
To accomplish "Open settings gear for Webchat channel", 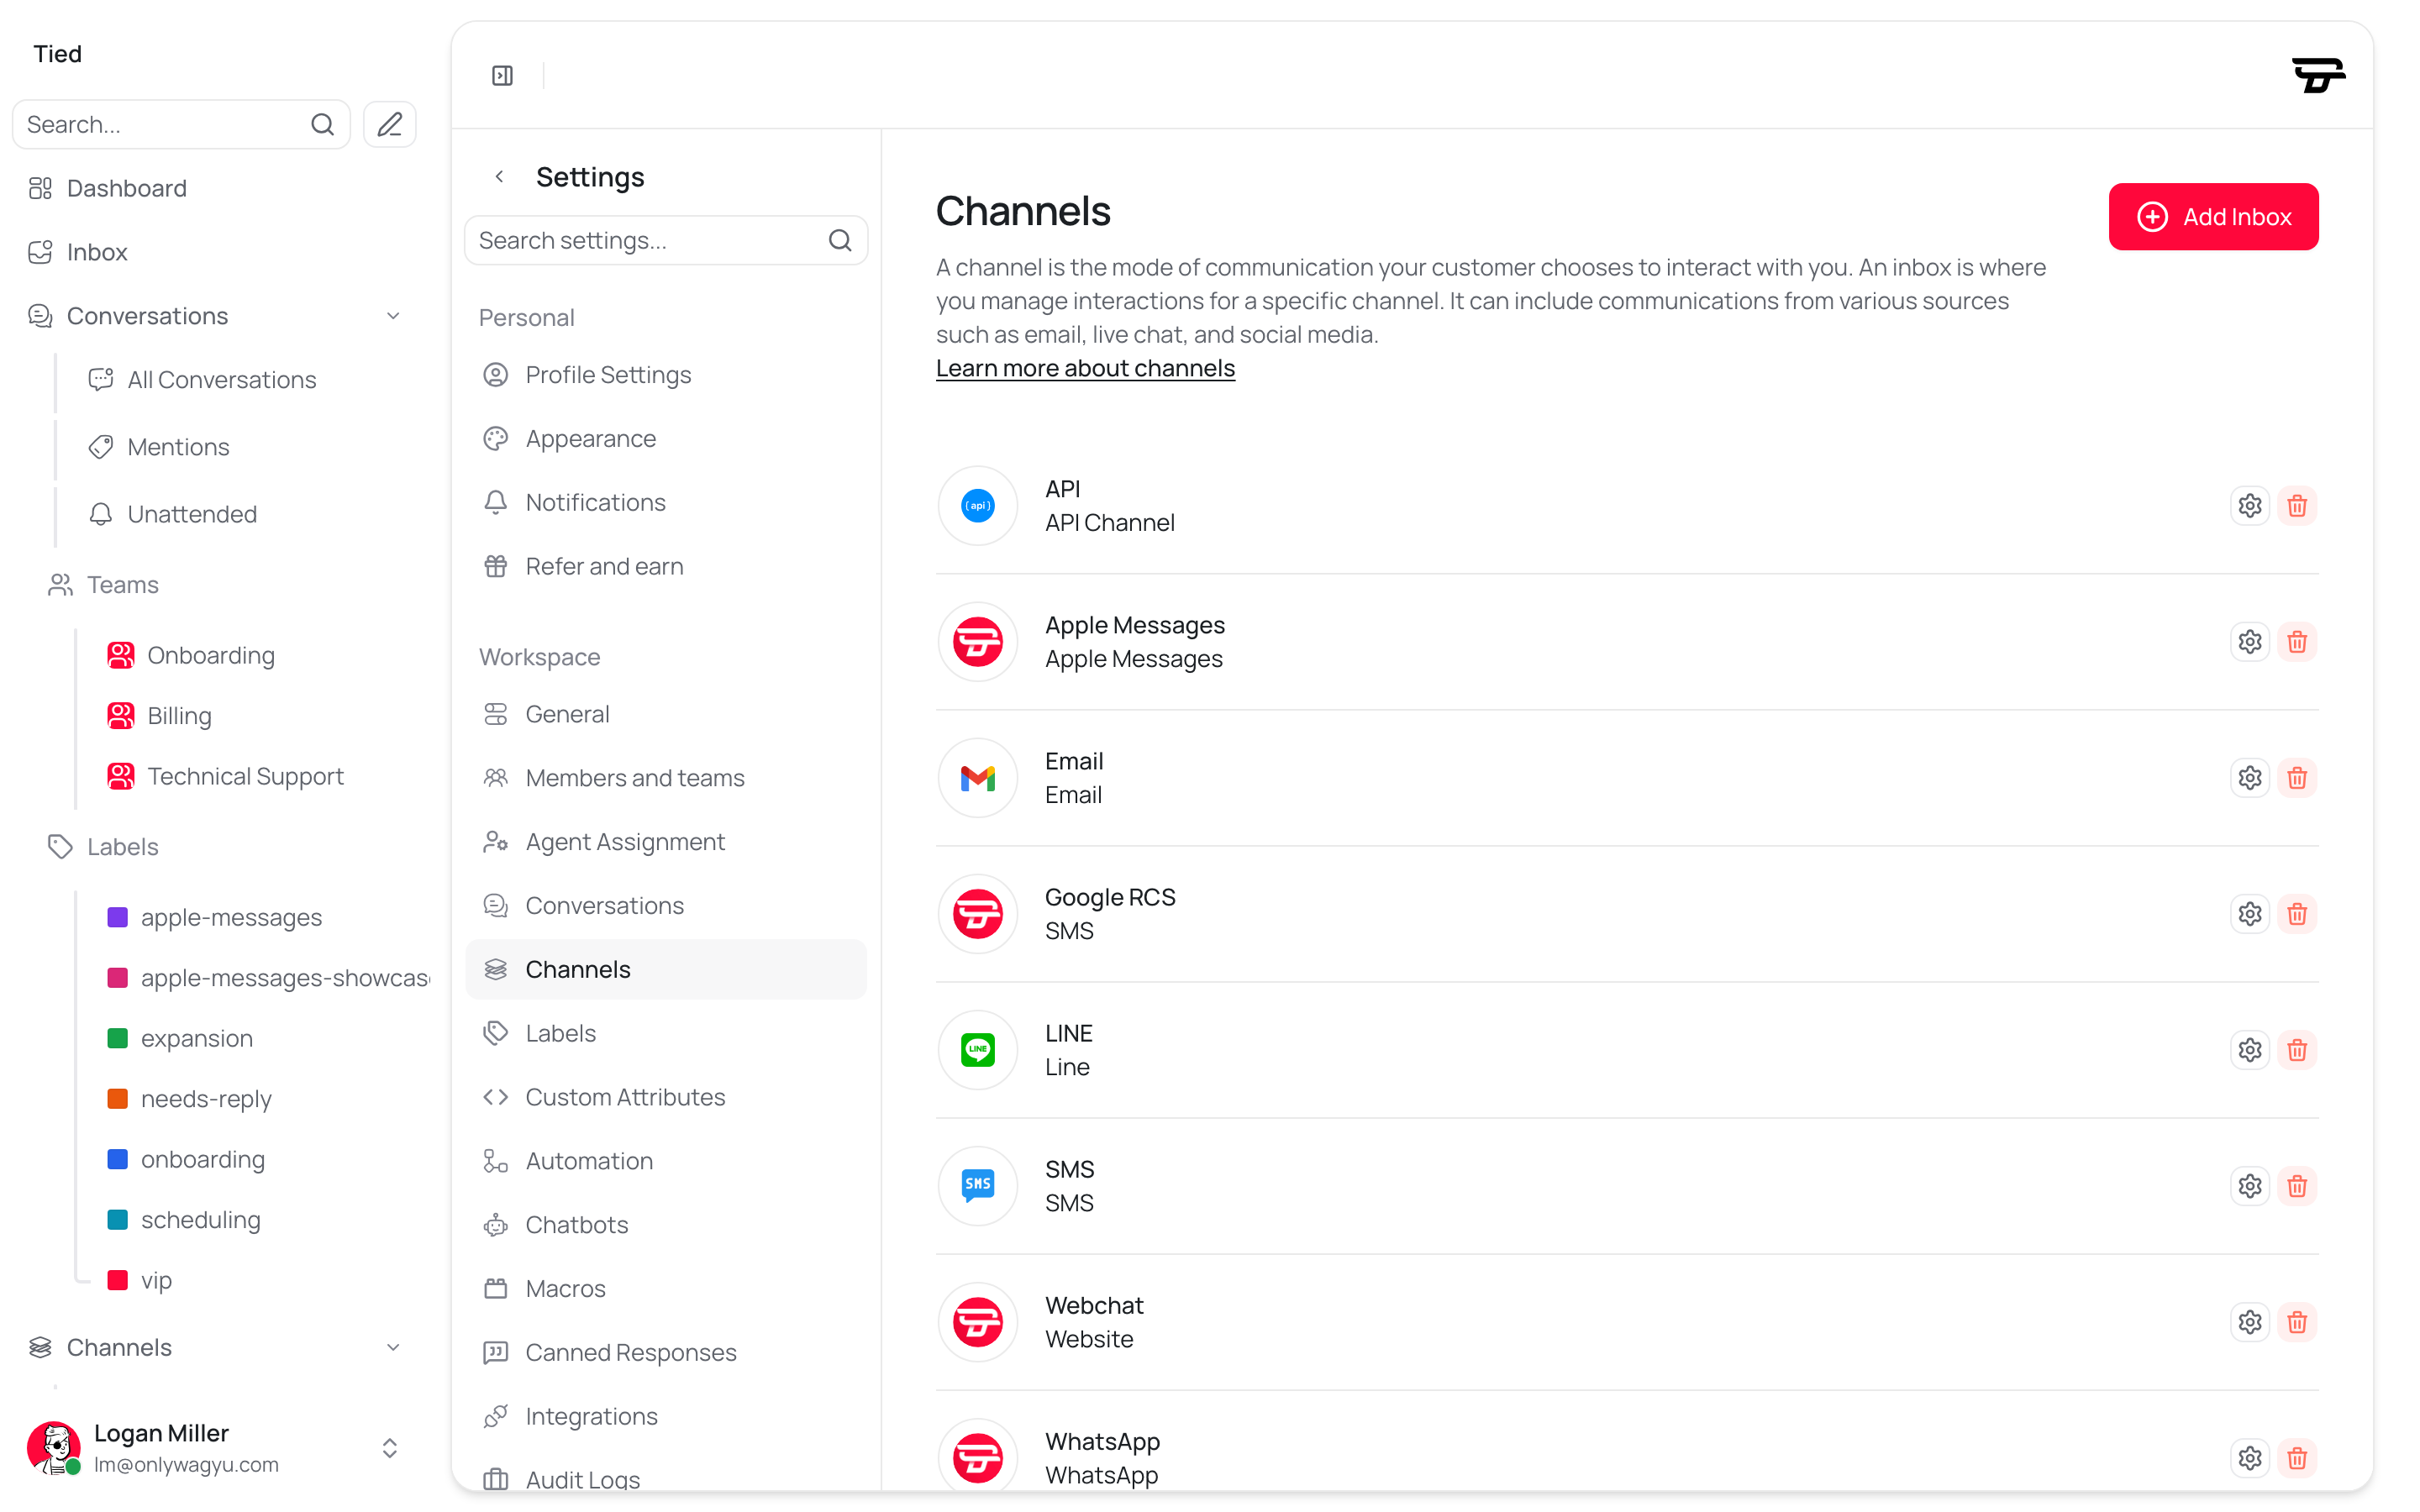I will (x=2249, y=1321).
